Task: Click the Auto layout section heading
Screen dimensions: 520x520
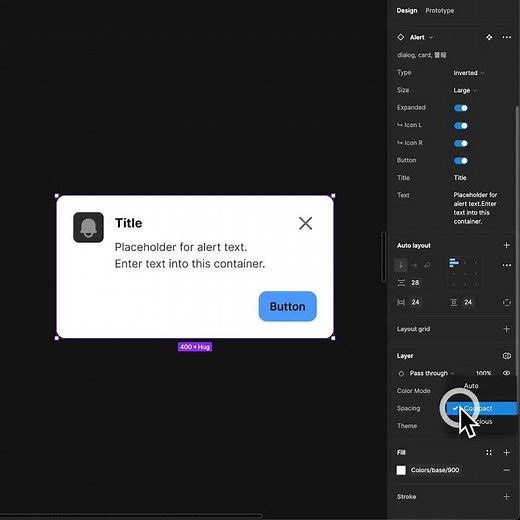Action: [414, 245]
